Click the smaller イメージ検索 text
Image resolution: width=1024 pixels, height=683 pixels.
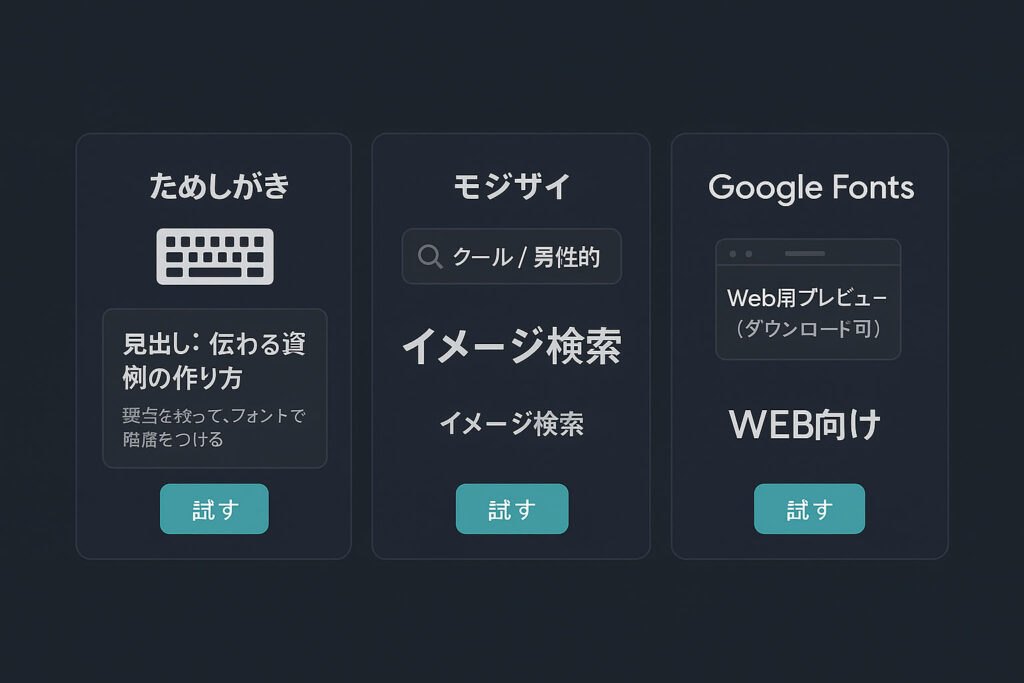point(511,424)
